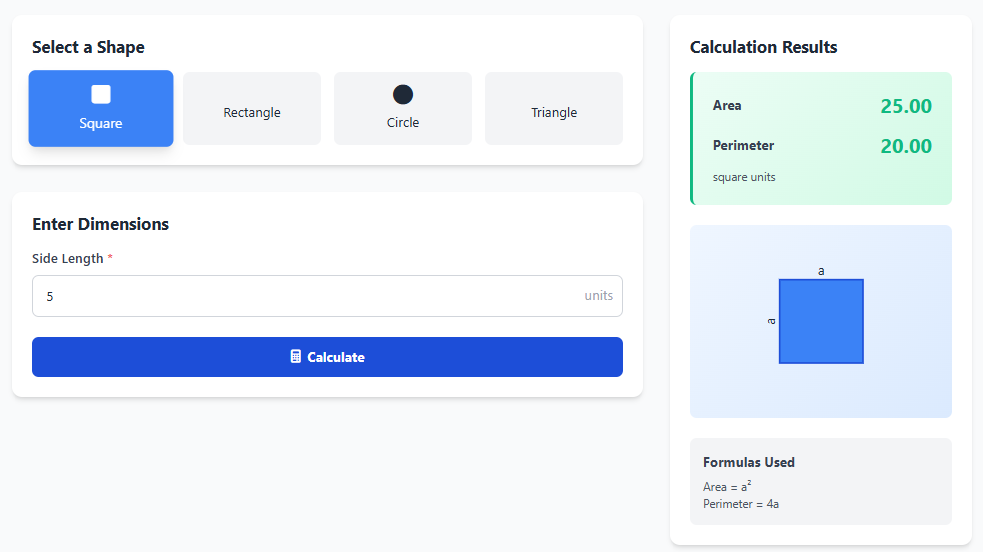The image size is (983, 552).
Task: Click the 'square units' caption text
Action: click(744, 177)
